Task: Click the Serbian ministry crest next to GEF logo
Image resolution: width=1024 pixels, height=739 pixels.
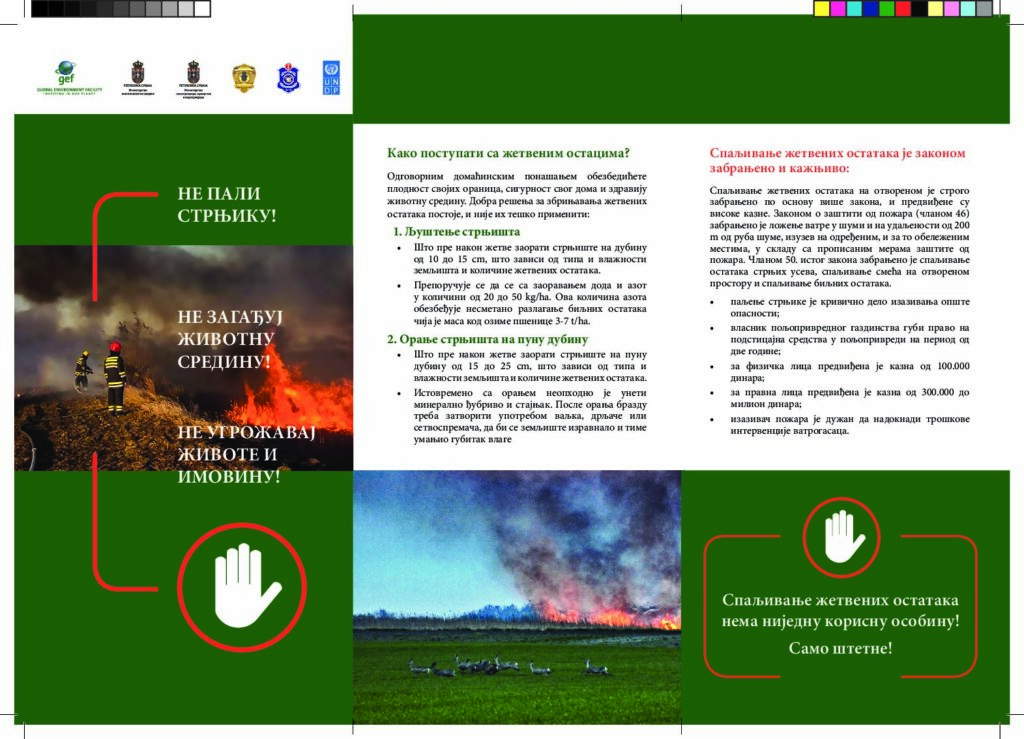Action: tap(138, 78)
